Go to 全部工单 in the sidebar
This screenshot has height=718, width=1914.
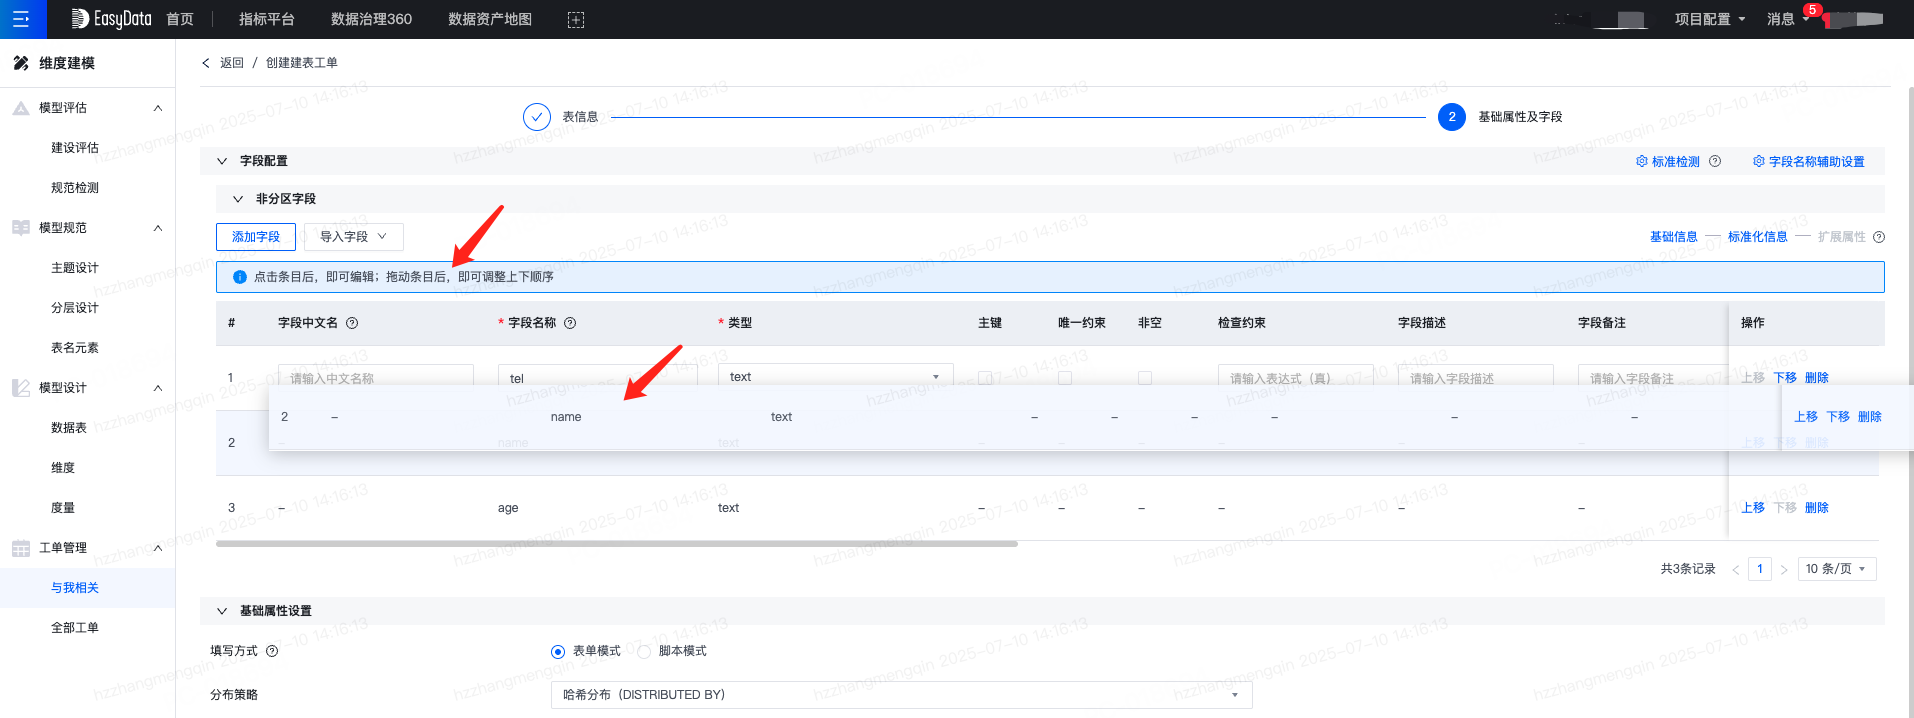75,628
